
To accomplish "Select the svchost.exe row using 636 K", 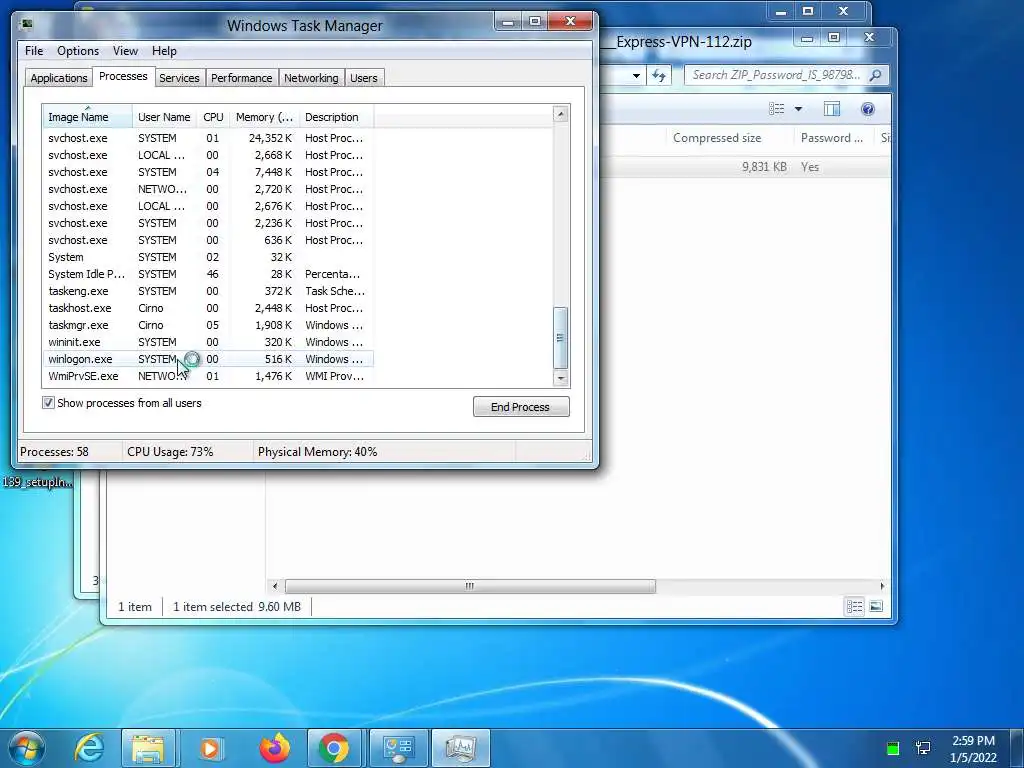I will pos(208,240).
